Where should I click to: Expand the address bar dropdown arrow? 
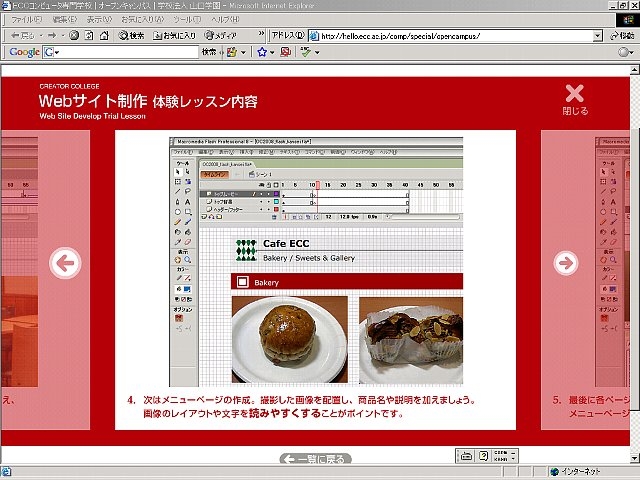(x=597, y=36)
